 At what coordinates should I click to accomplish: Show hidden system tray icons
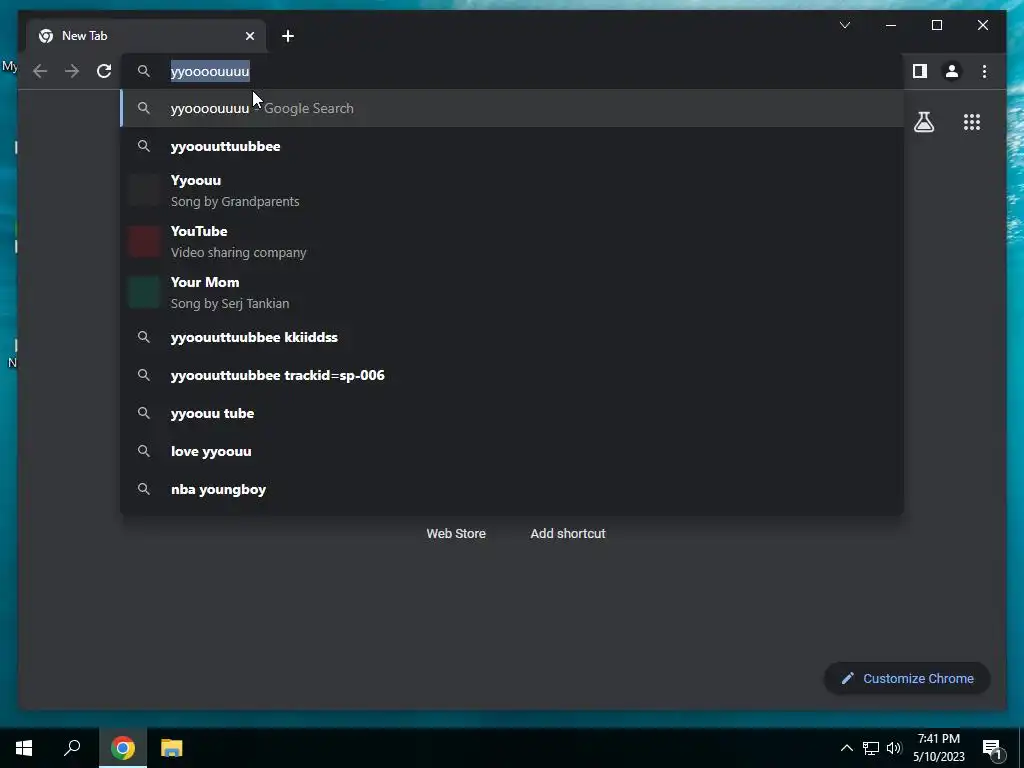click(x=846, y=748)
